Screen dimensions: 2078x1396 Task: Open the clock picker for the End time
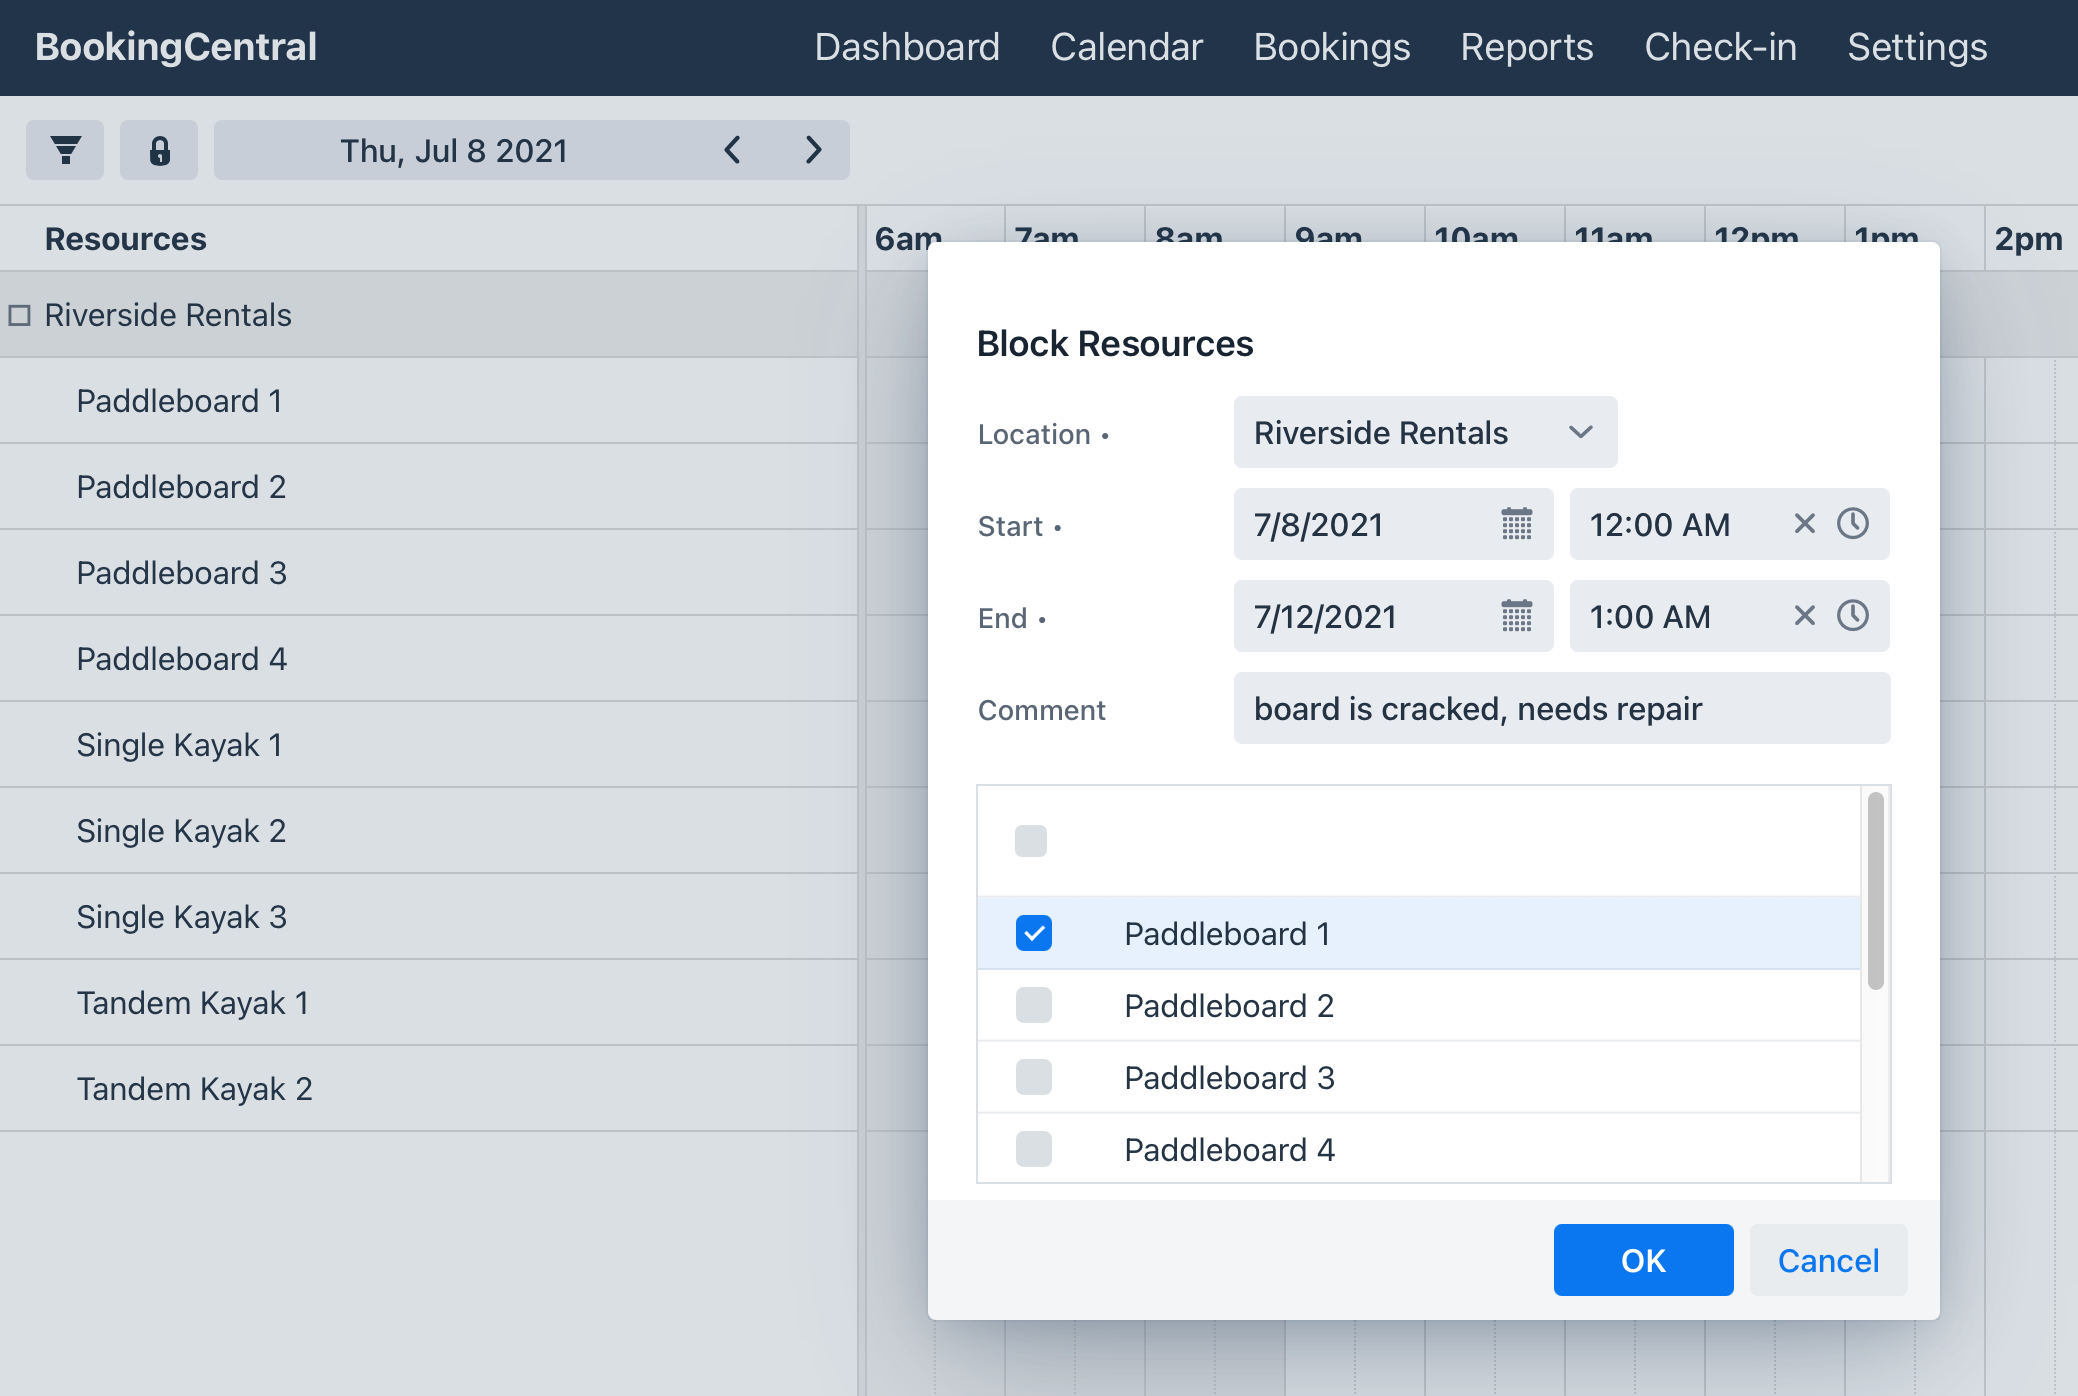point(1855,617)
